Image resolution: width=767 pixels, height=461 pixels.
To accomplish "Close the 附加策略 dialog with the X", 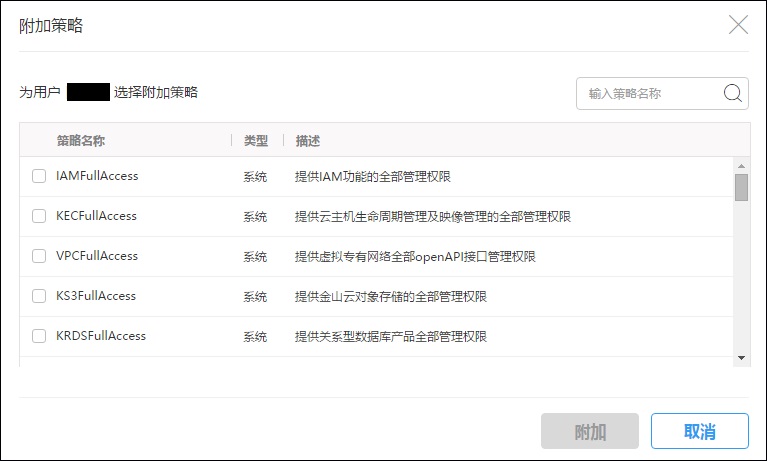I will (x=738, y=25).
